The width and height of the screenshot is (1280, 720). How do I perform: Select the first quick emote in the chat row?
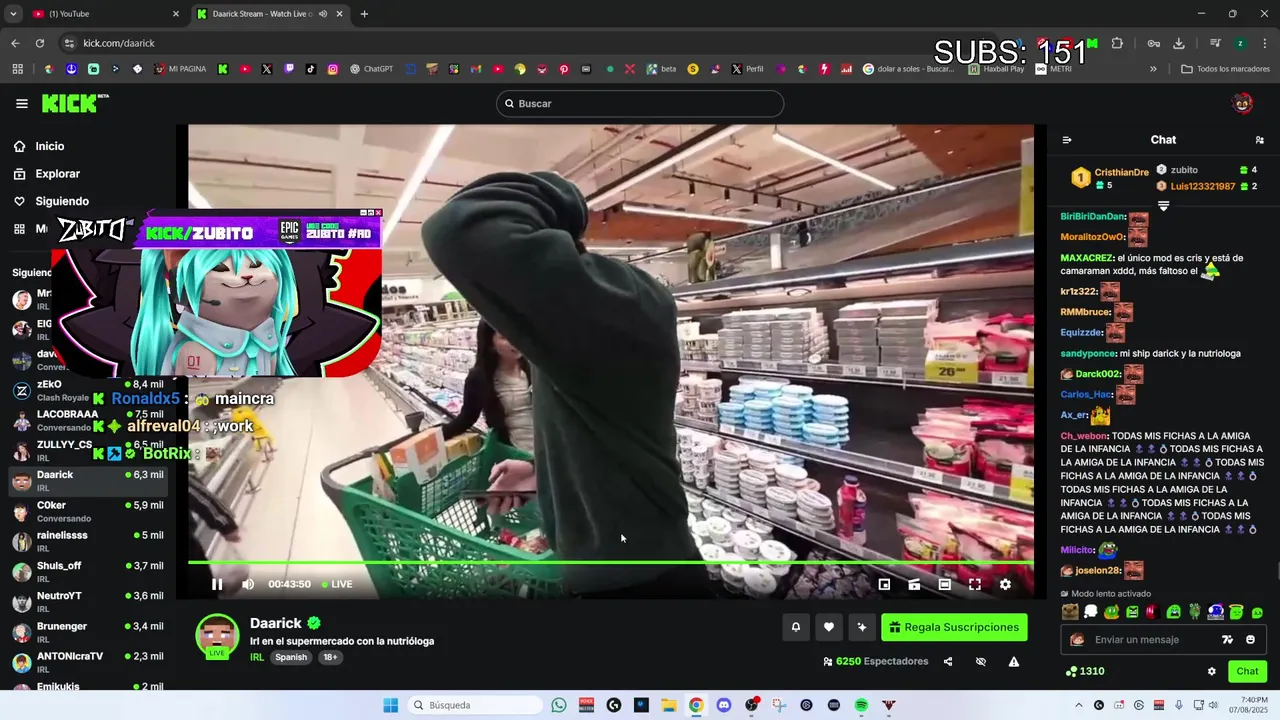coord(1070,612)
